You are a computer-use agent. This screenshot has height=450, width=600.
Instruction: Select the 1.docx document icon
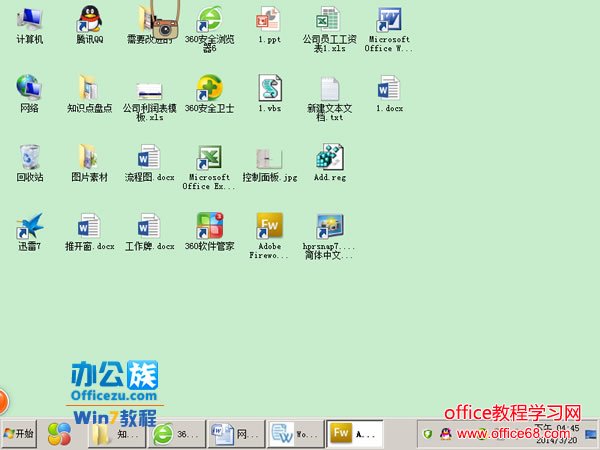coord(389,94)
